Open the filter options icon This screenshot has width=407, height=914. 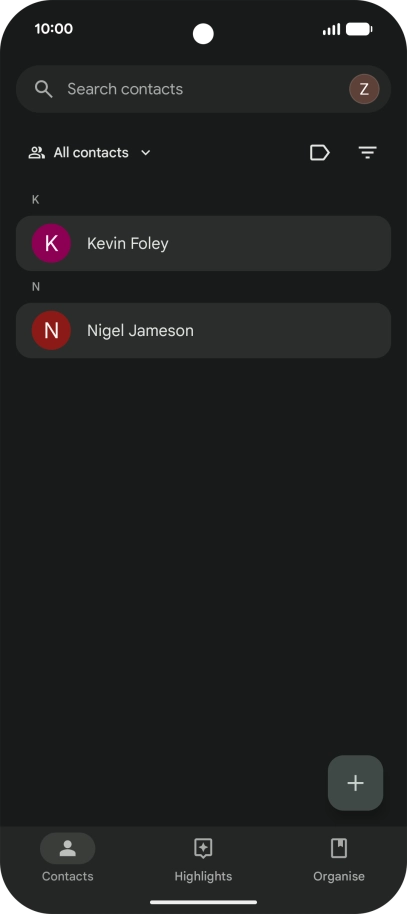tap(367, 153)
